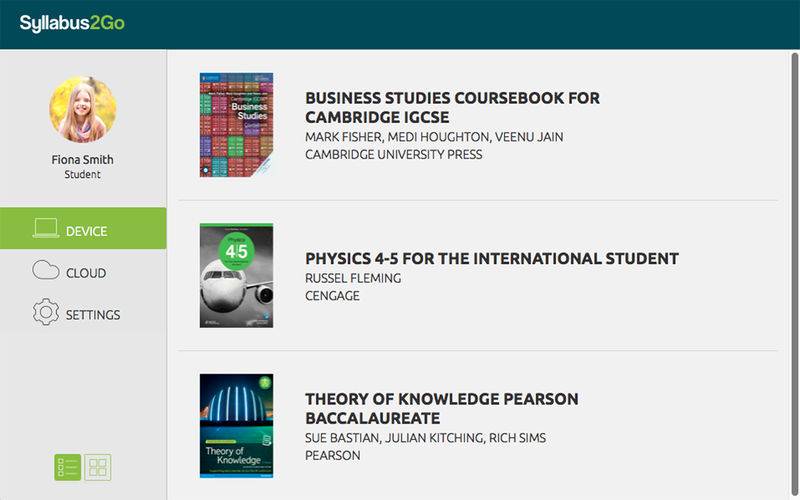Select the CLOUD menu label

pyautogui.click(x=86, y=273)
